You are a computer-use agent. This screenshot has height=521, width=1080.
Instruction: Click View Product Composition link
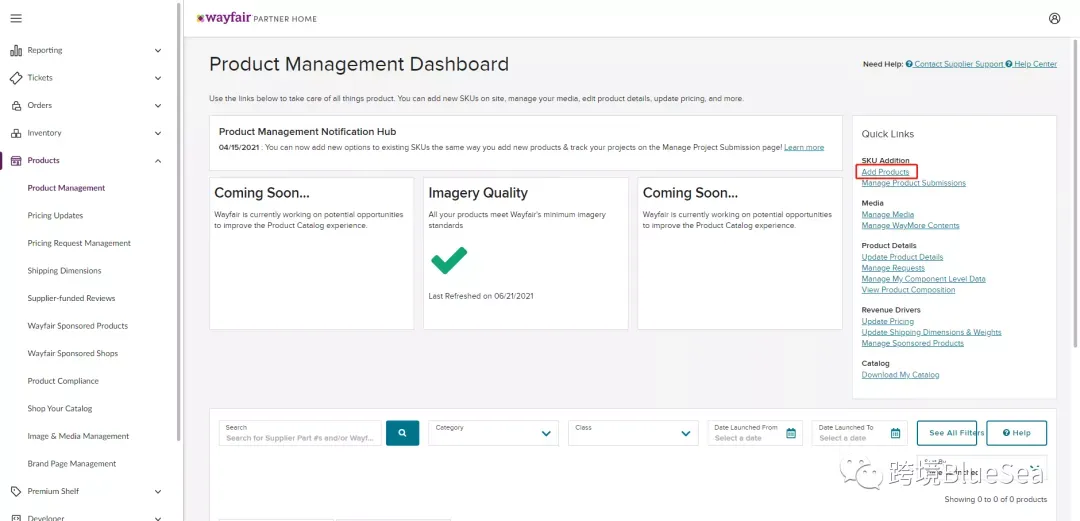coord(908,290)
